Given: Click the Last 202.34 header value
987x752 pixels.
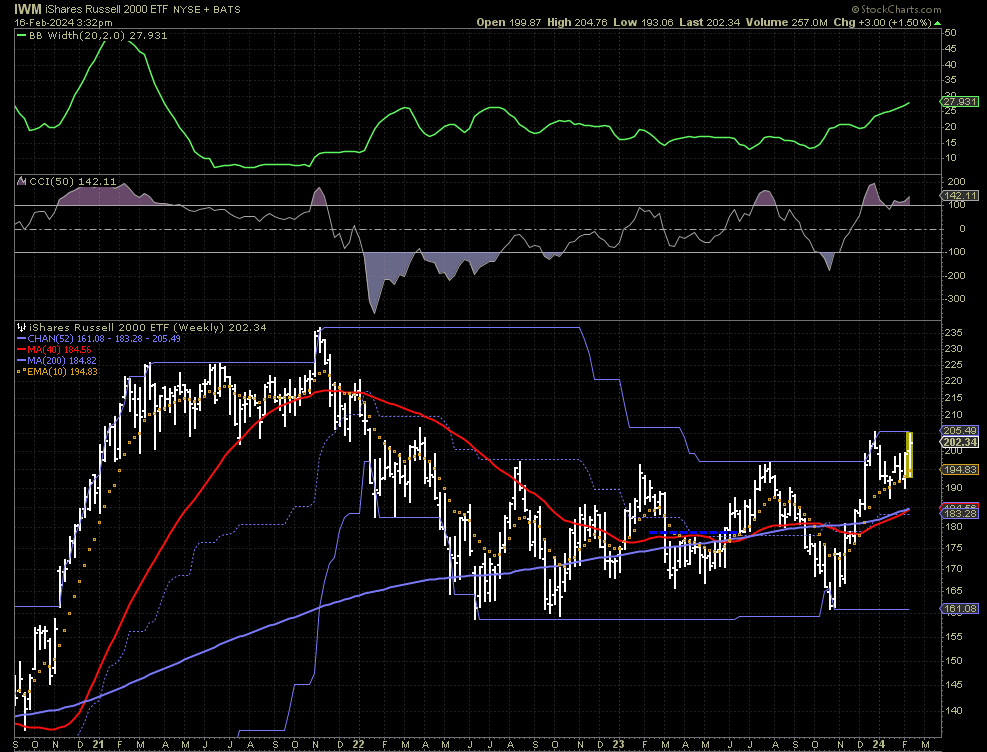Looking at the screenshot, I should (709, 22).
